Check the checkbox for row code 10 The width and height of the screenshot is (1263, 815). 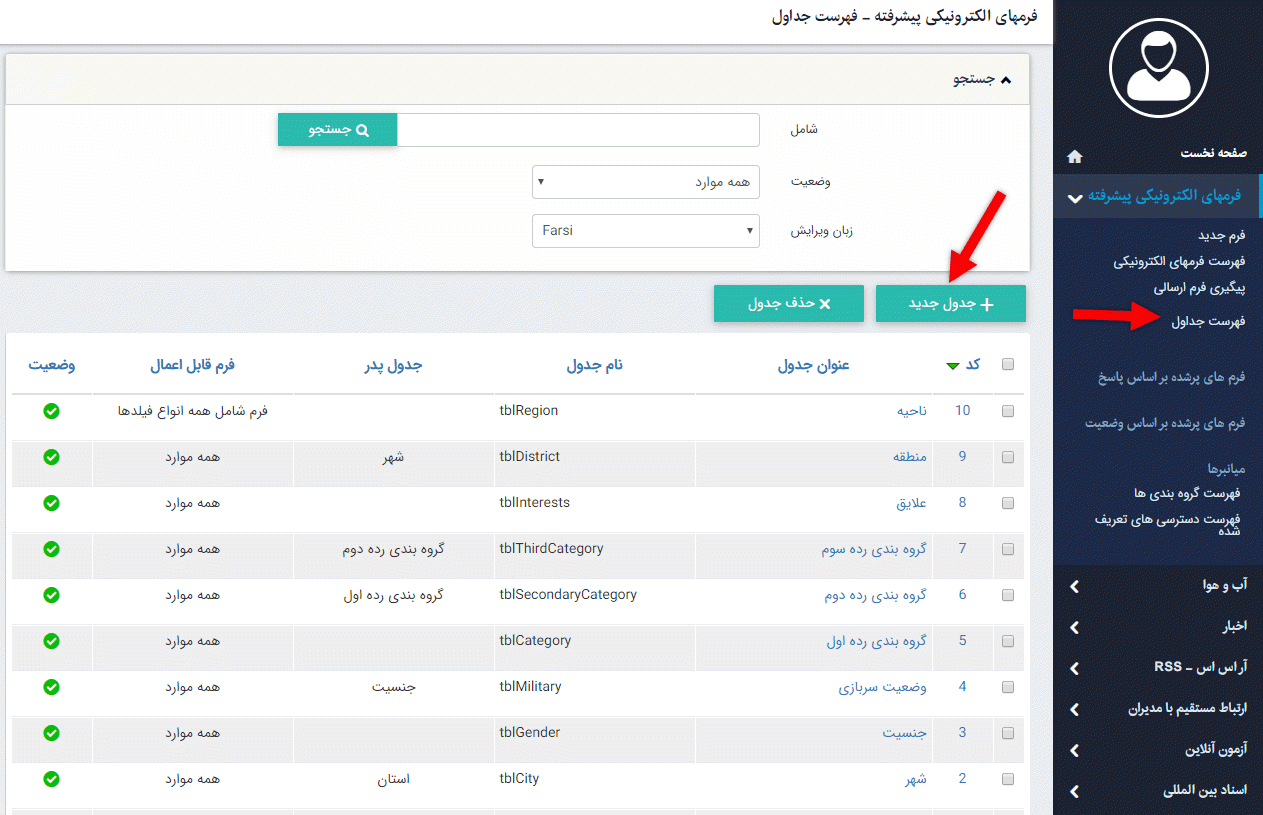[x=1008, y=410]
